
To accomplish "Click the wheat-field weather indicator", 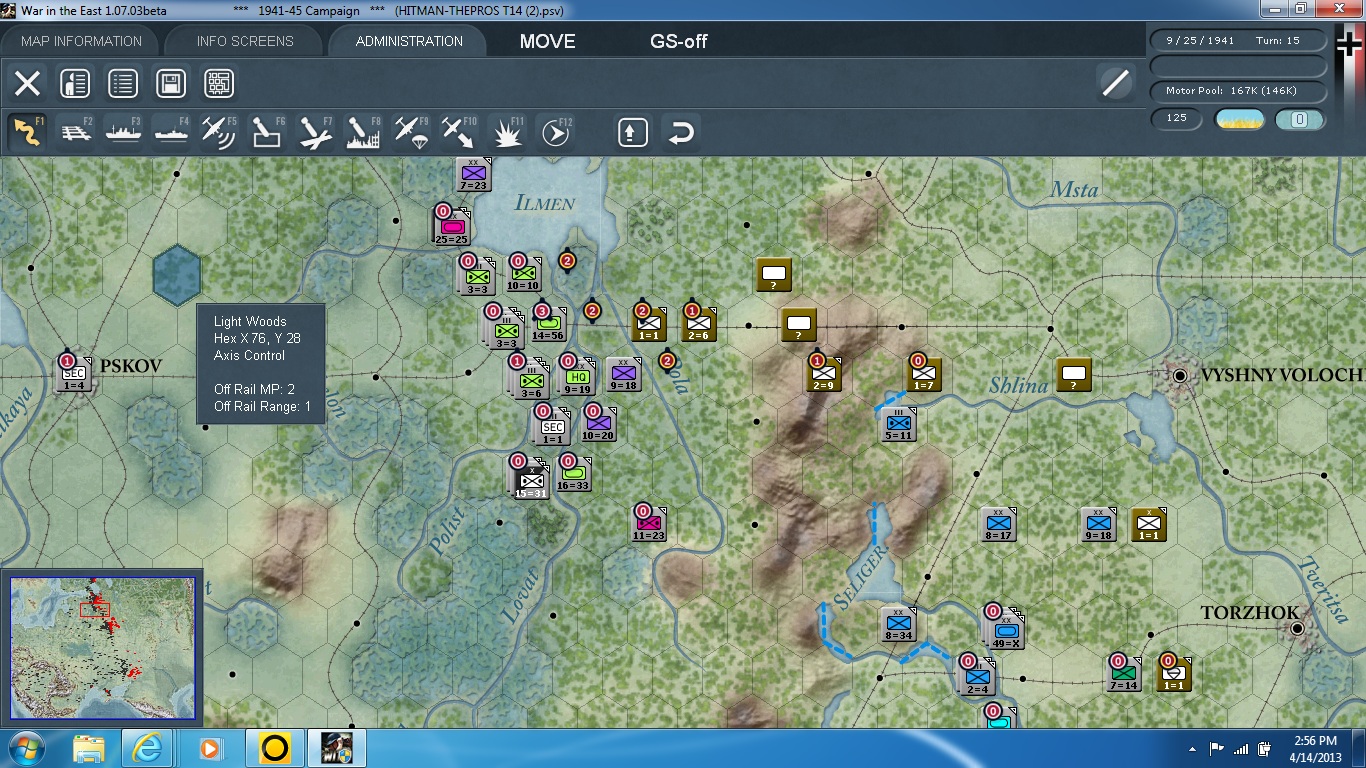I will [x=1240, y=119].
